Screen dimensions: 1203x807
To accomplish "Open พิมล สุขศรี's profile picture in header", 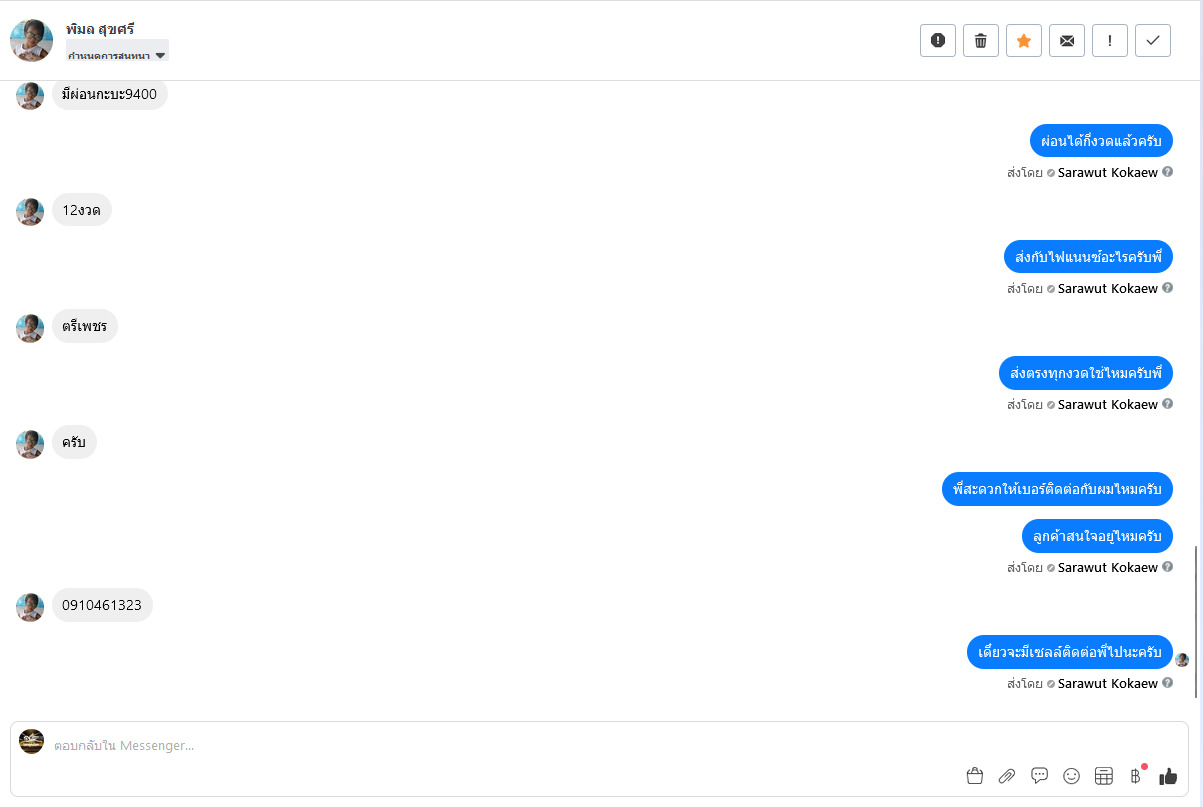I will click(32, 40).
